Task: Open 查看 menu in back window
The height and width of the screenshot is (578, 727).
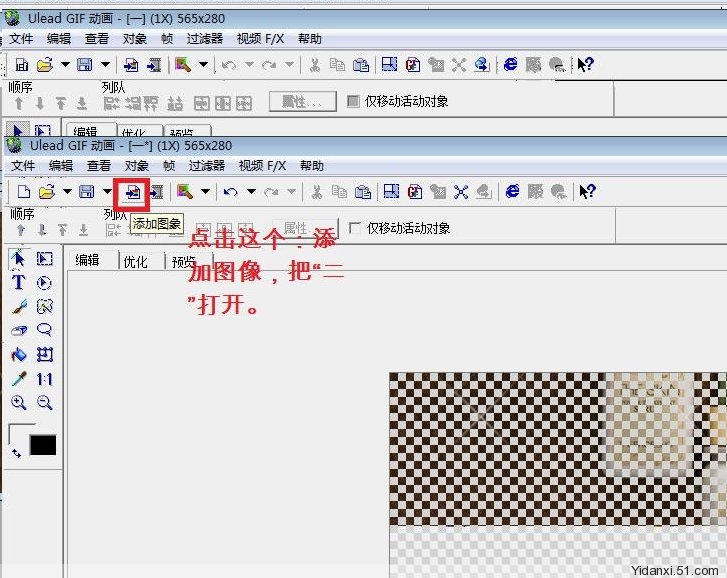Action: tap(97, 39)
